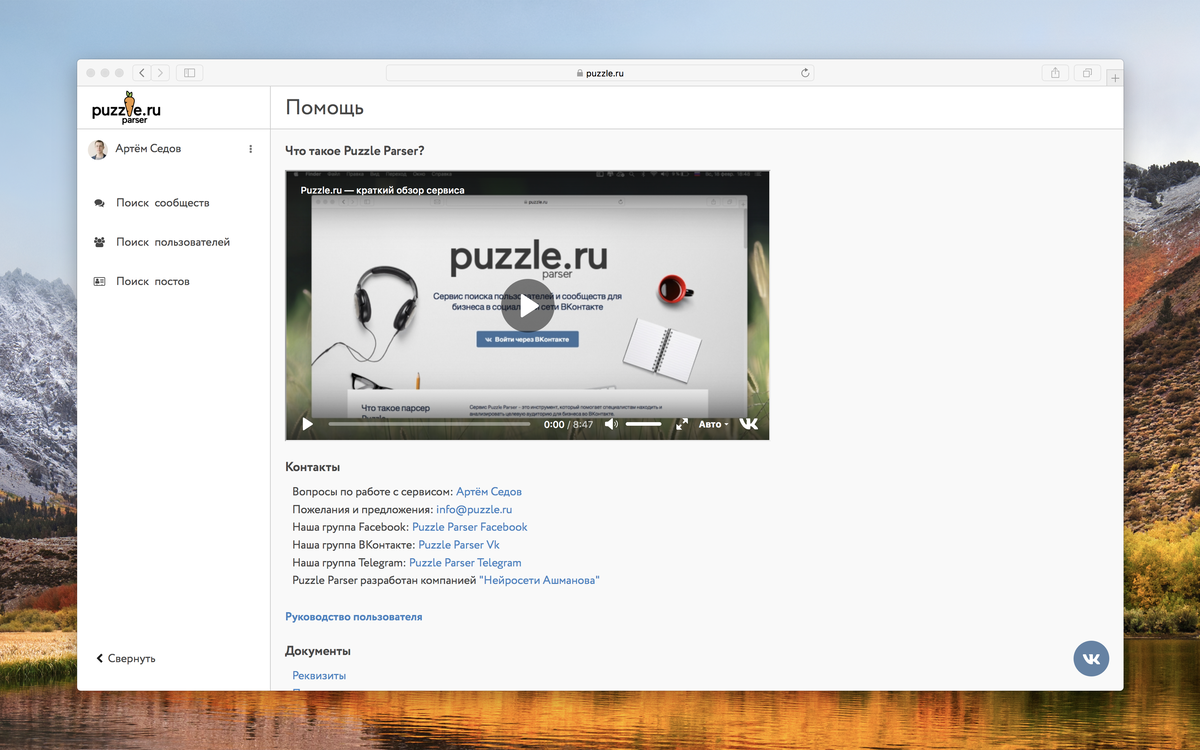Click the video title "Puzzle.ru — краткий обзор сервиса"
This screenshot has width=1200, height=750.
(x=383, y=190)
